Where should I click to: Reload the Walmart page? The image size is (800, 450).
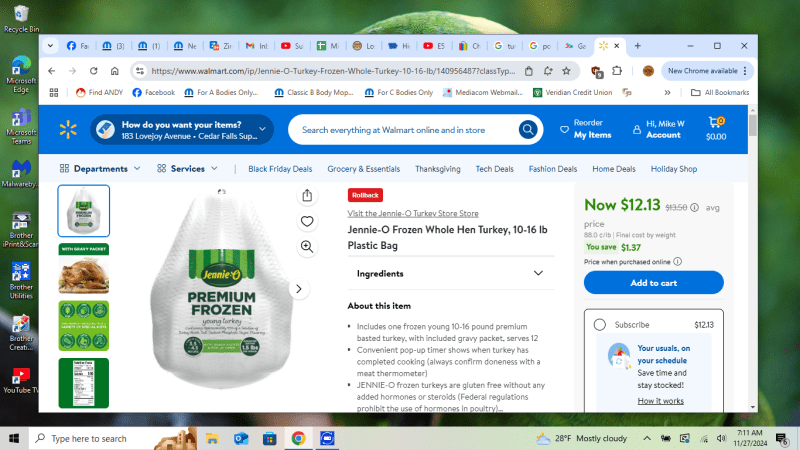point(93,71)
